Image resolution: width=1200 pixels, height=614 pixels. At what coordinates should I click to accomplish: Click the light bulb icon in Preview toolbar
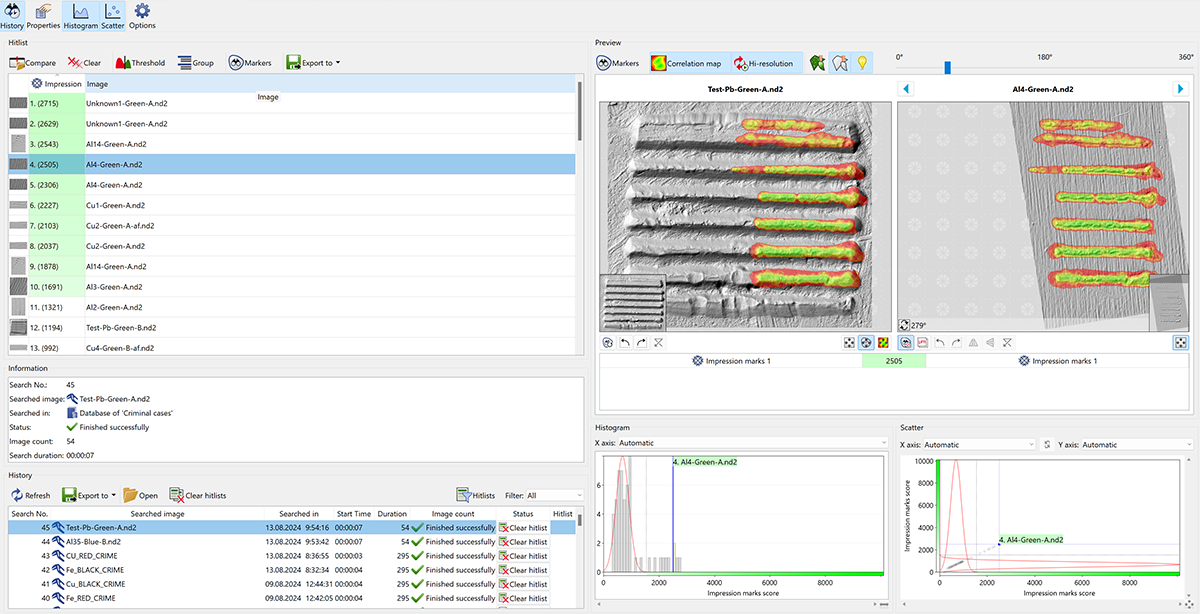860,63
